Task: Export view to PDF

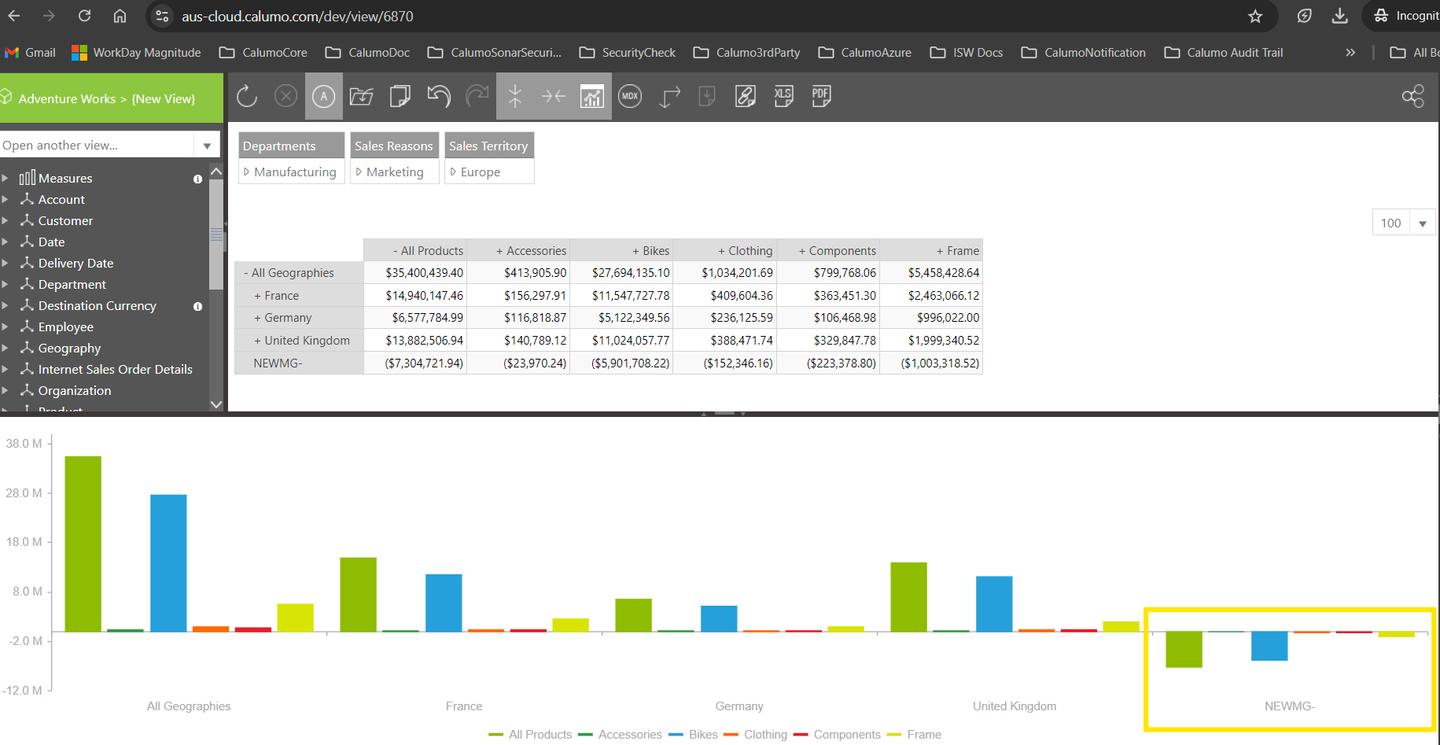Action: coord(821,96)
